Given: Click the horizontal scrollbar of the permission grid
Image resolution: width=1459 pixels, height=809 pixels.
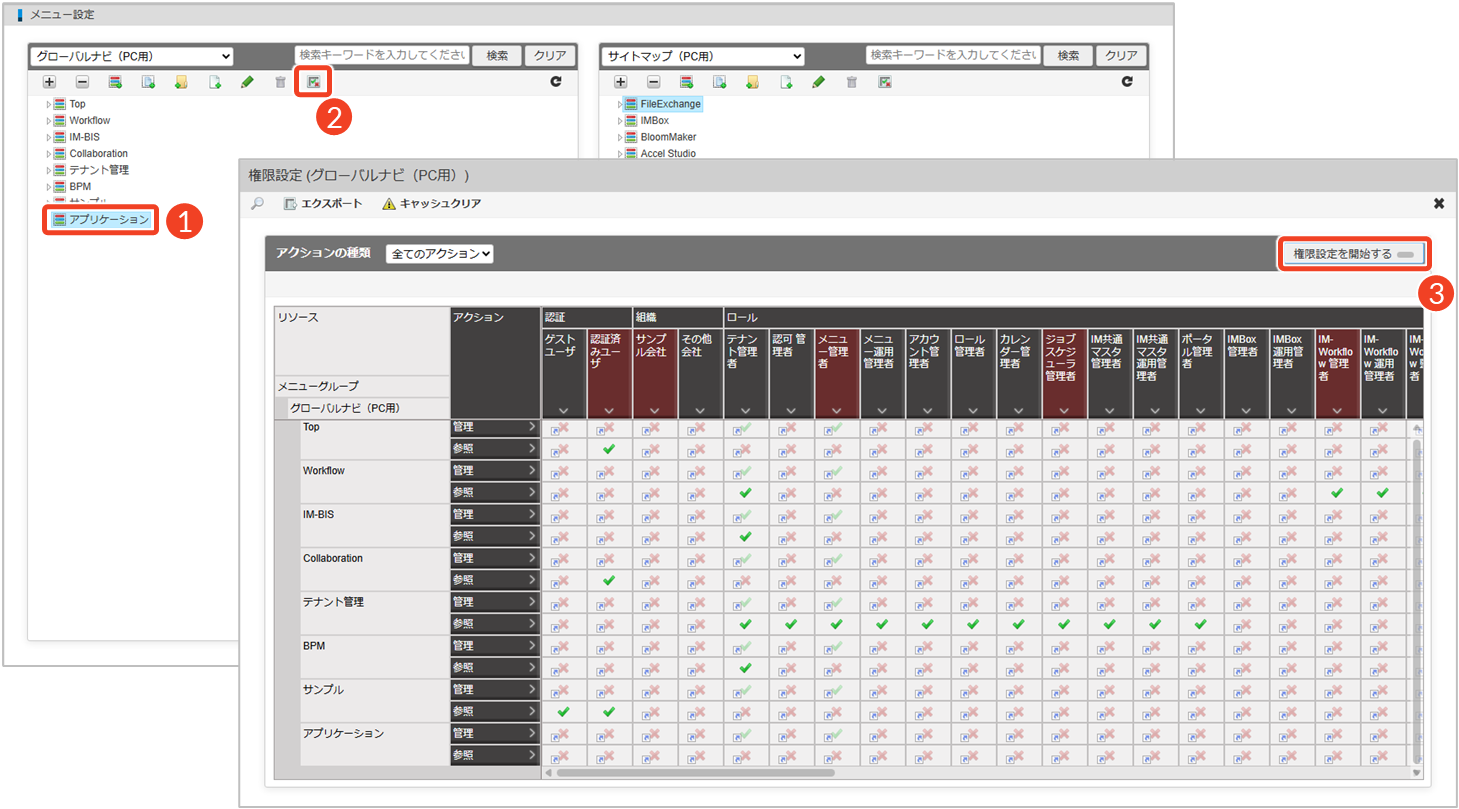Looking at the screenshot, I should [x=695, y=773].
